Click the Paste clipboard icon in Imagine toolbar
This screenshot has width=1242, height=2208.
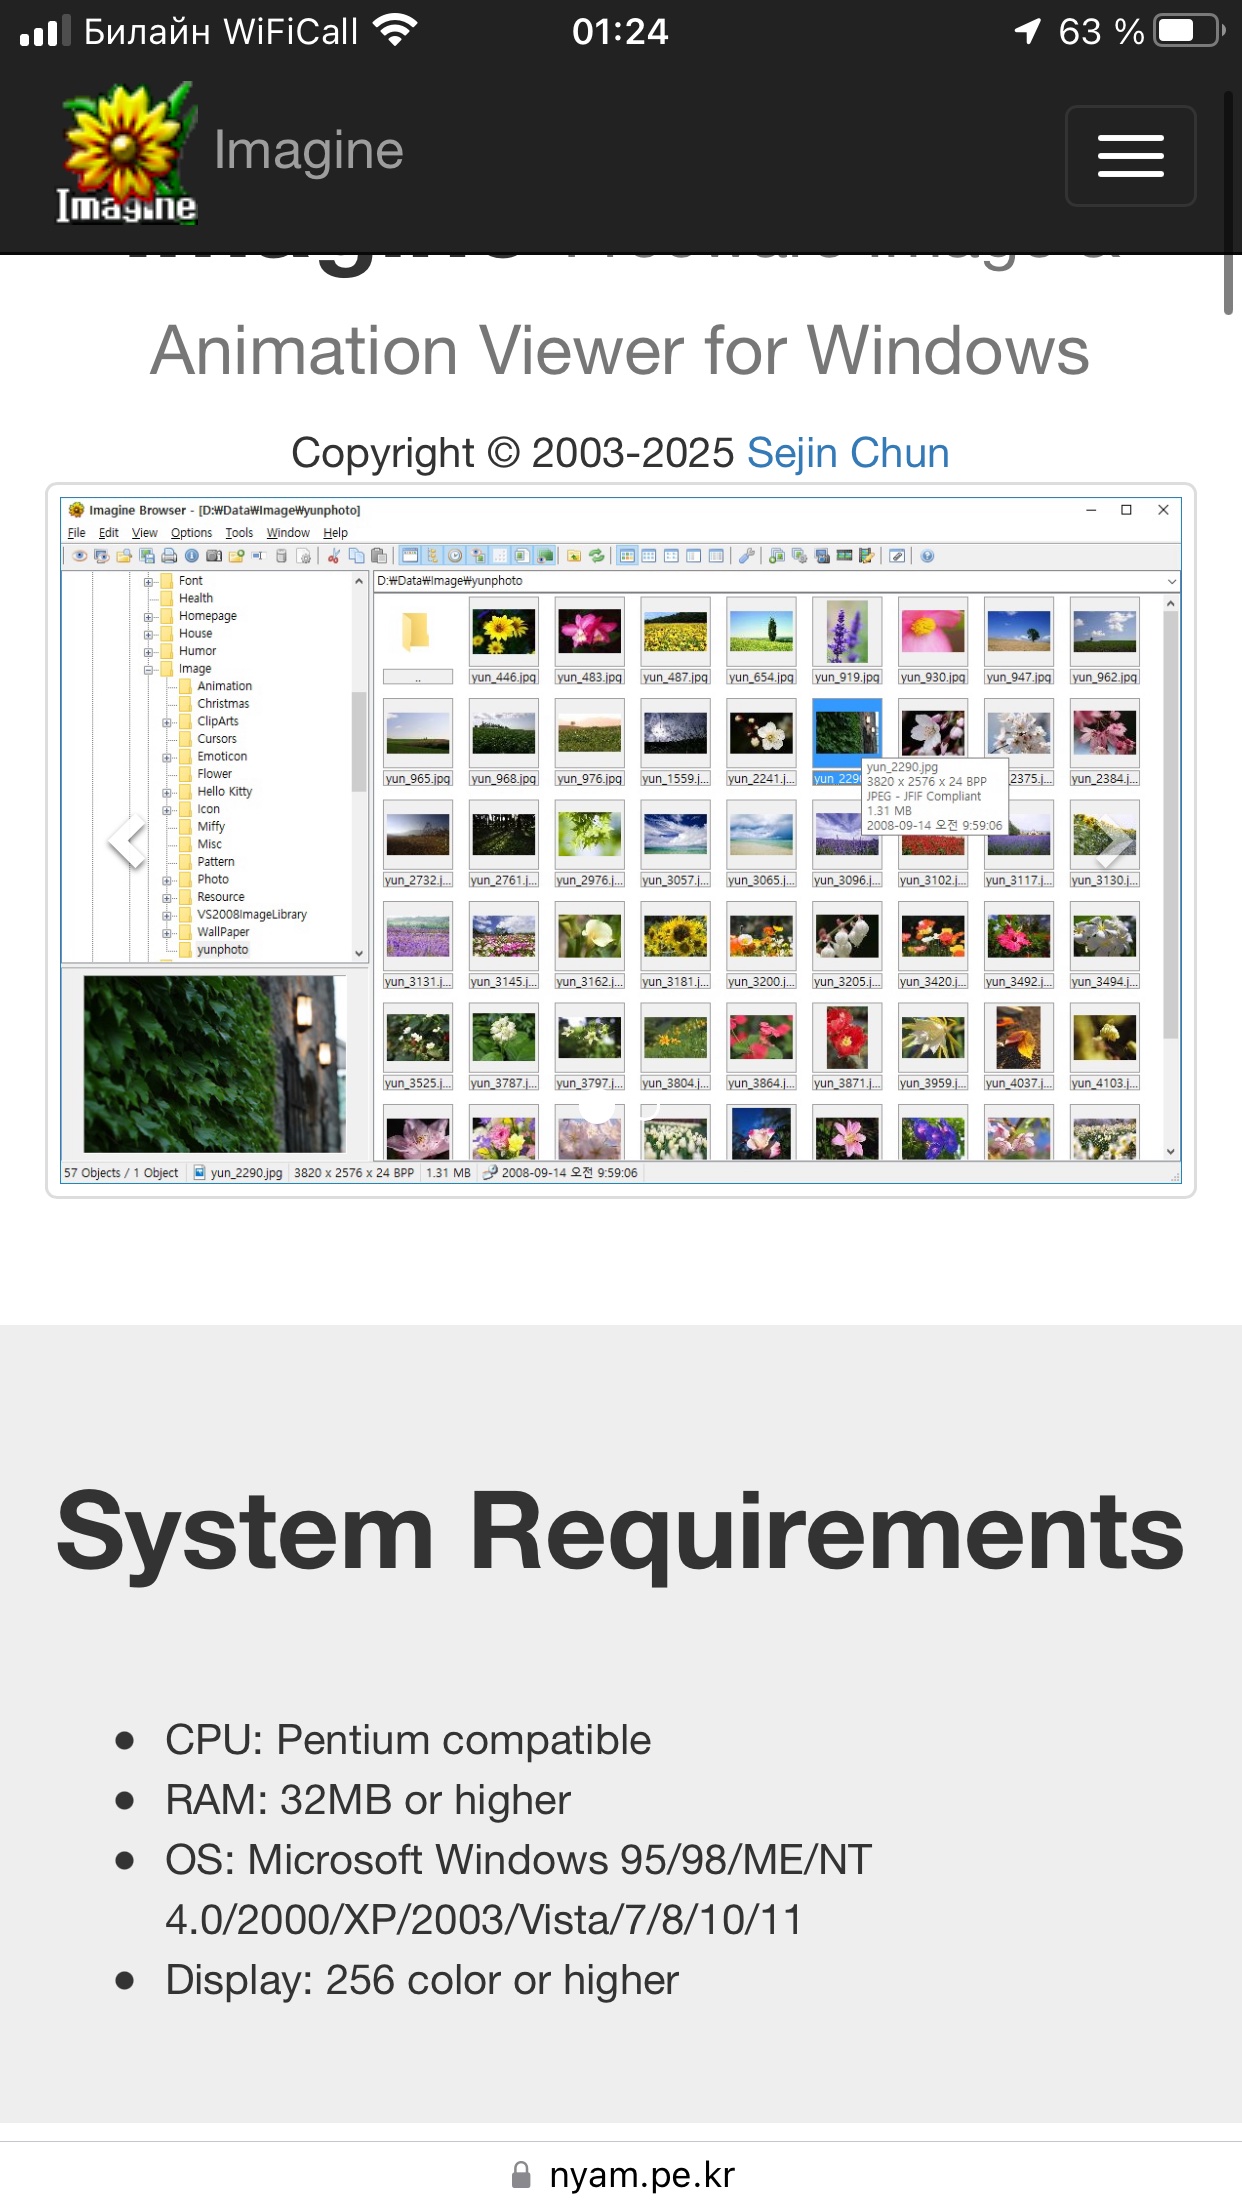379,556
